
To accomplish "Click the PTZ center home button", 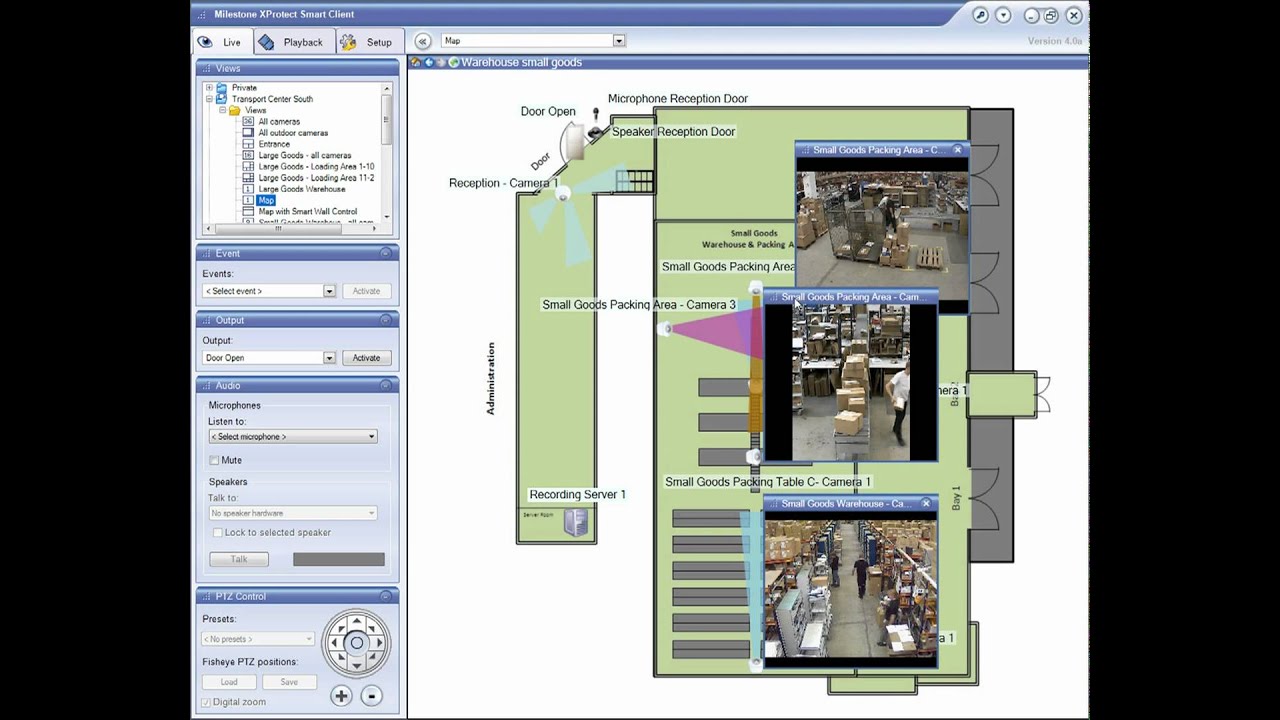I will [x=356, y=643].
